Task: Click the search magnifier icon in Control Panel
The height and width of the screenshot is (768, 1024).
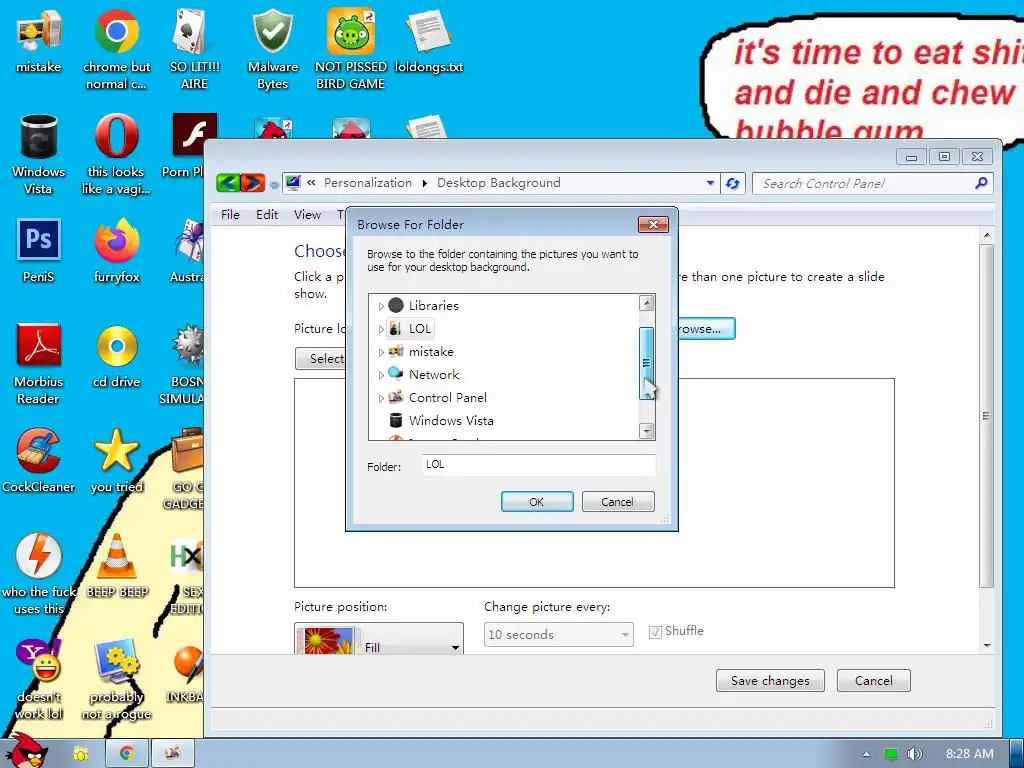Action: click(x=981, y=184)
